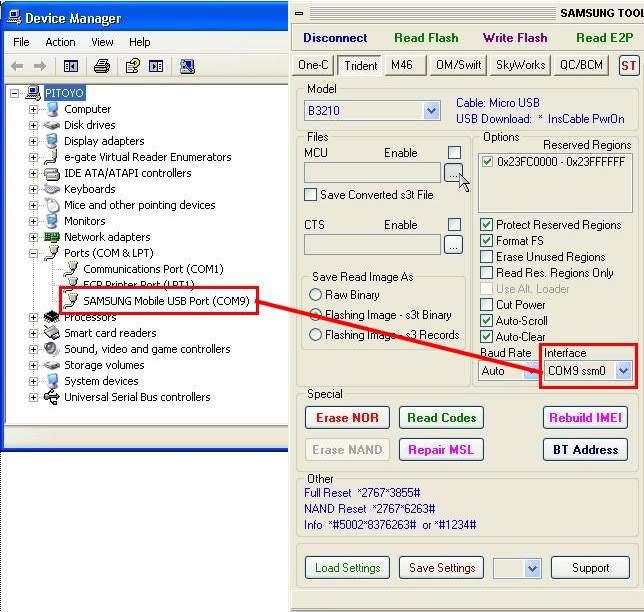The width and height of the screenshot is (644, 612).
Task: Click Write Flash in Samsung Tool
Action: [x=515, y=38]
